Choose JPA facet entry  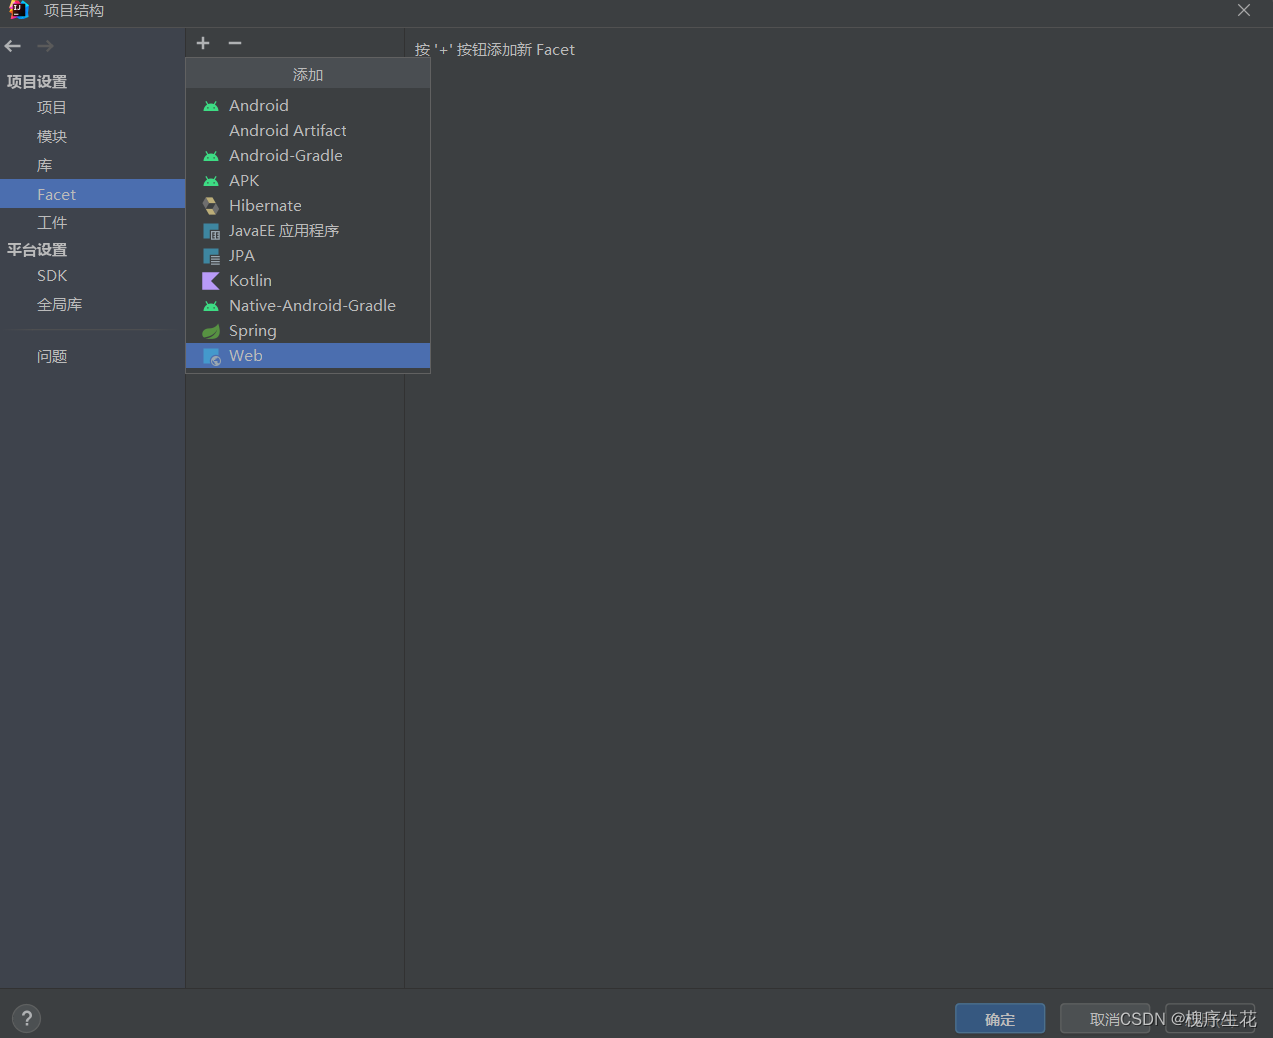coord(308,256)
